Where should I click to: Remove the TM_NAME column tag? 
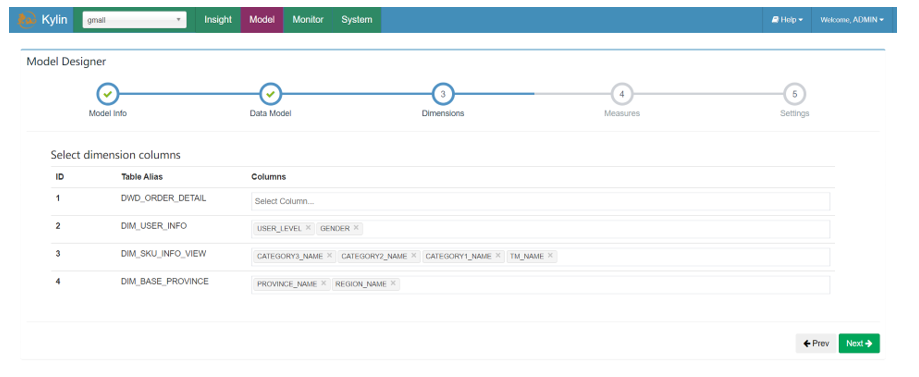(550, 256)
